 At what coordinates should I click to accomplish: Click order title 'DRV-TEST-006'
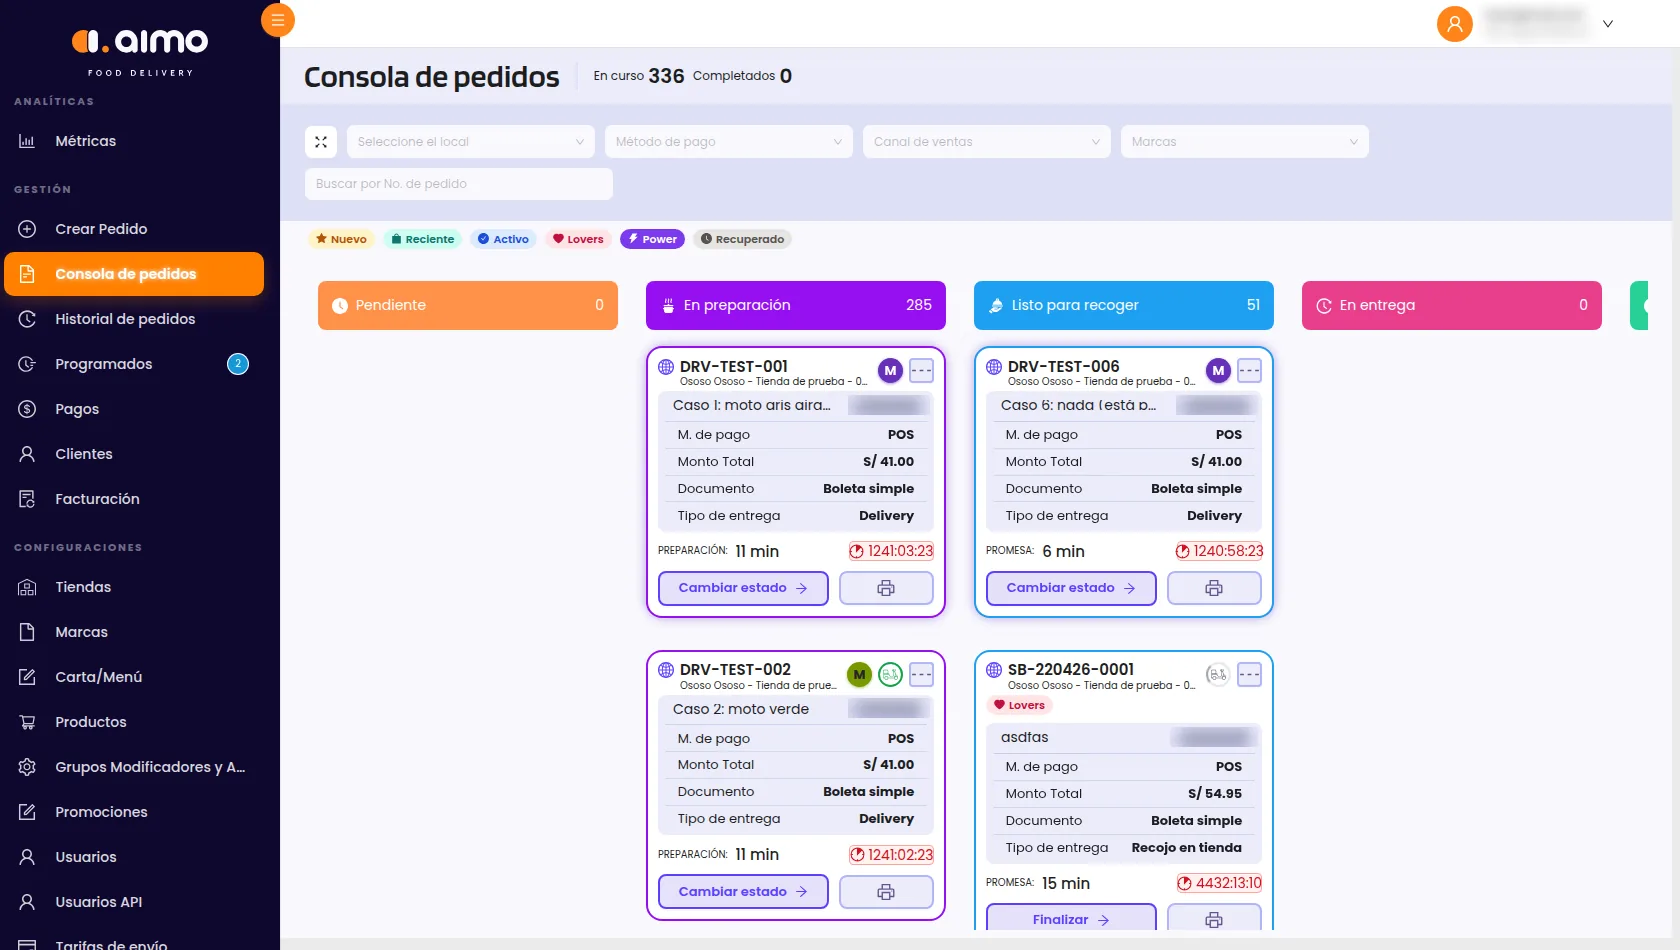(x=1063, y=367)
